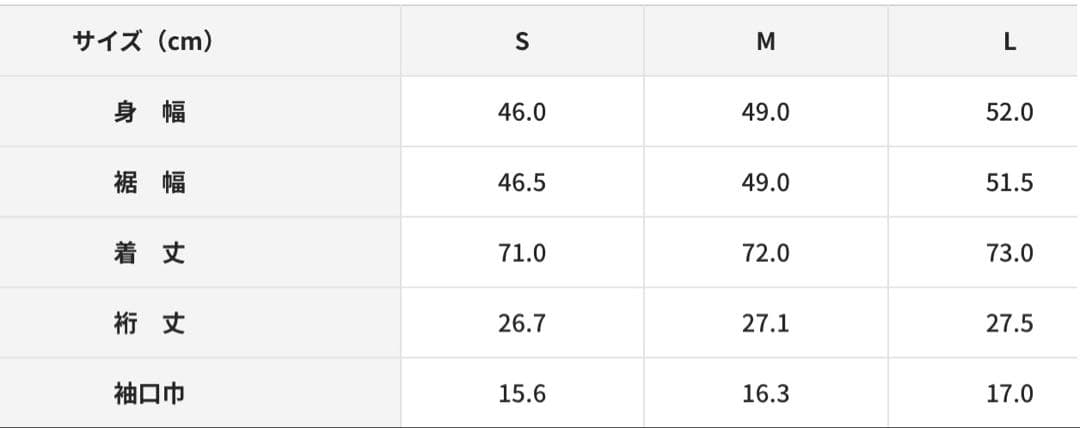Viewport: 1080px width, 428px height.
Task: Click the 15.6 袖口巾 value
Action: (522, 394)
